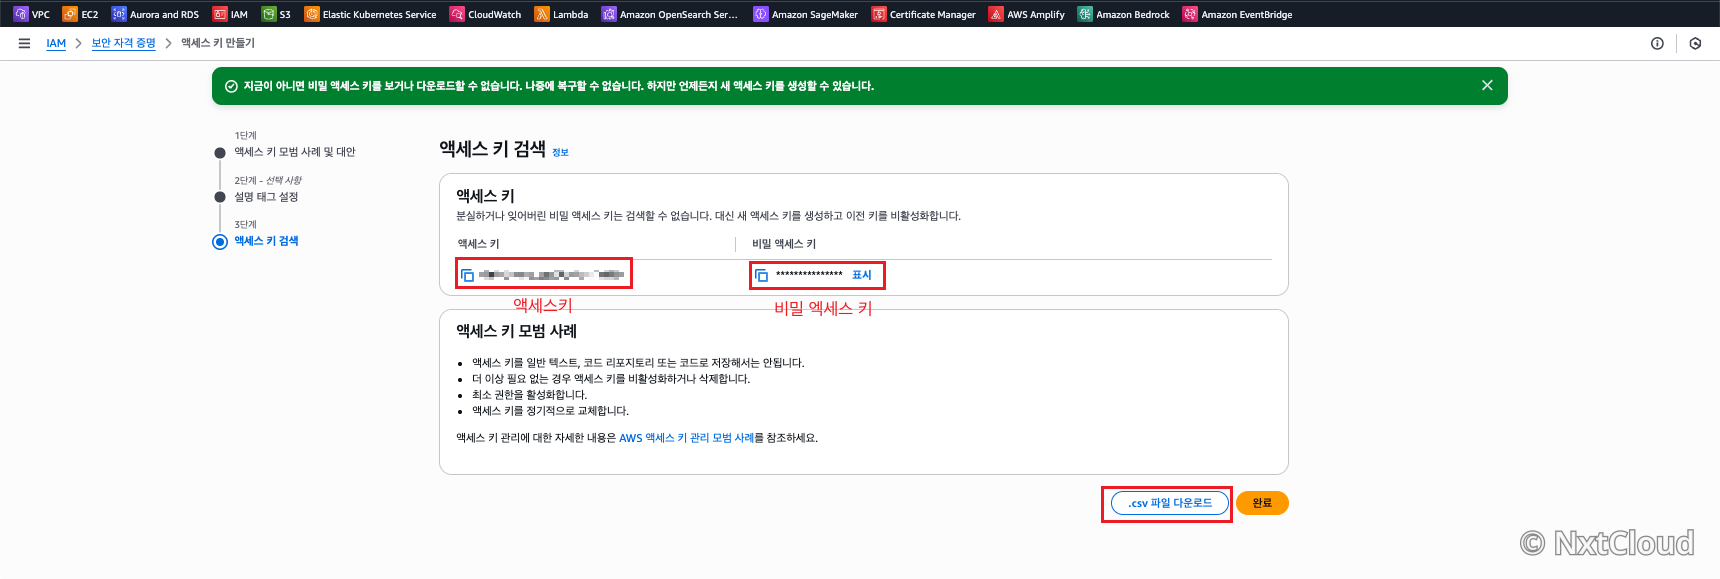Toggle the hamburger navigation menu
Screen dimensions: 1720x579
pos(24,43)
